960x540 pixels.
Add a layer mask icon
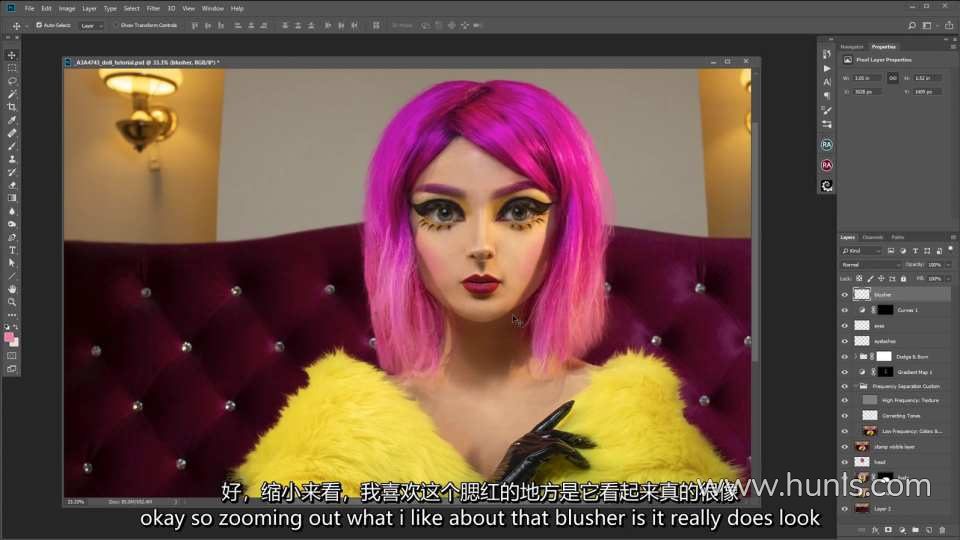tap(888, 530)
